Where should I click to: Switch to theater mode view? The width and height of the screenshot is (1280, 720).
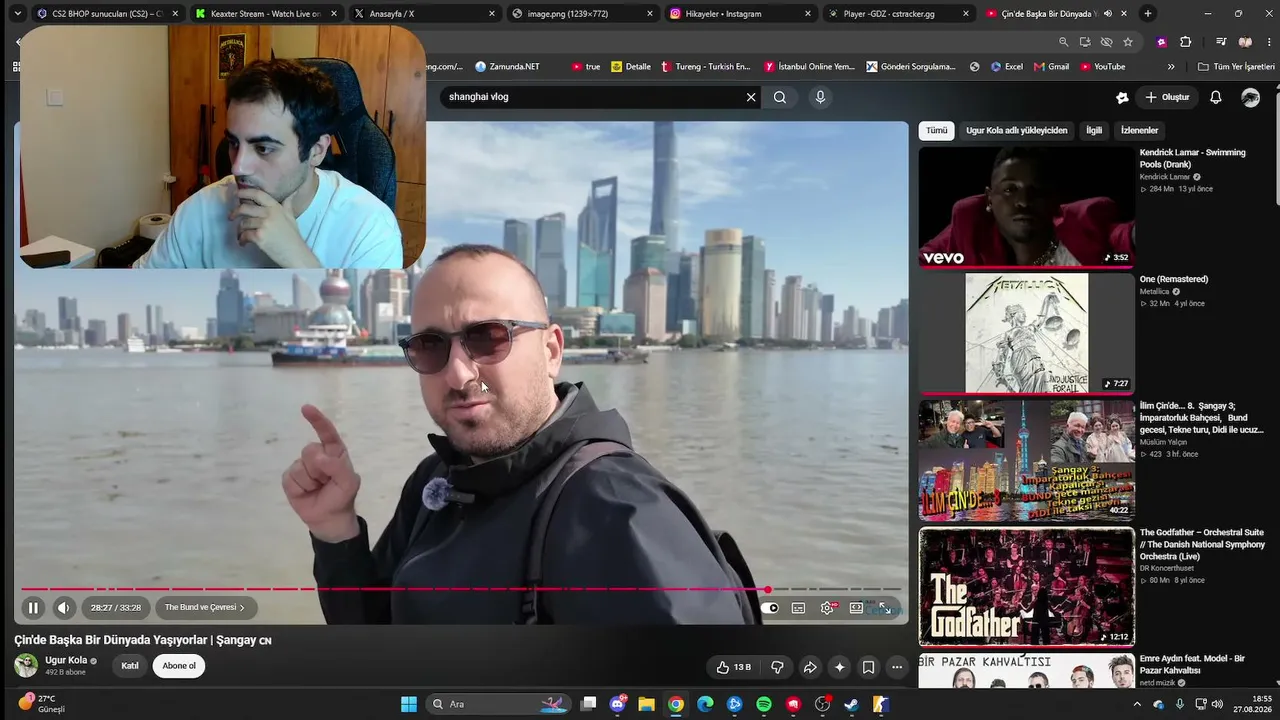tap(856, 607)
